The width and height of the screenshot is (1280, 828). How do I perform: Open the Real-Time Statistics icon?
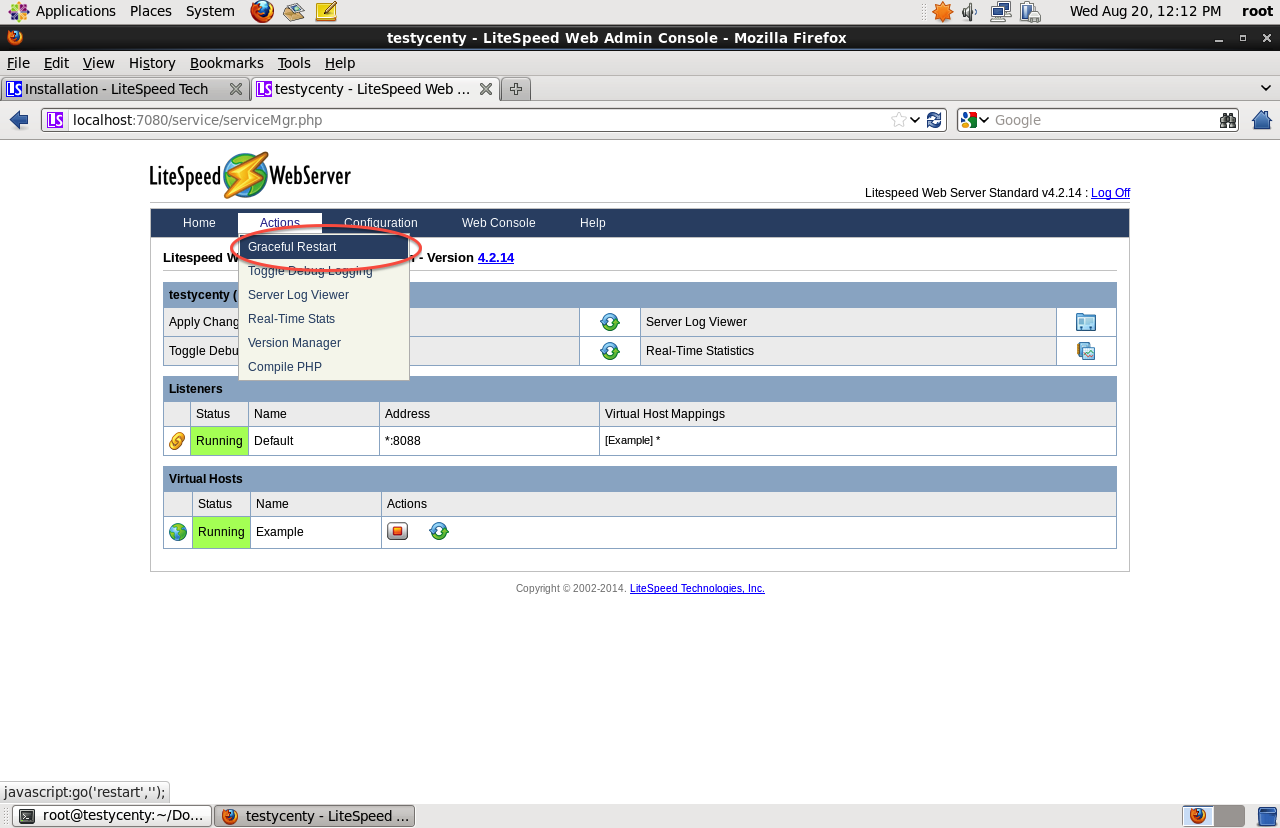(x=1086, y=351)
